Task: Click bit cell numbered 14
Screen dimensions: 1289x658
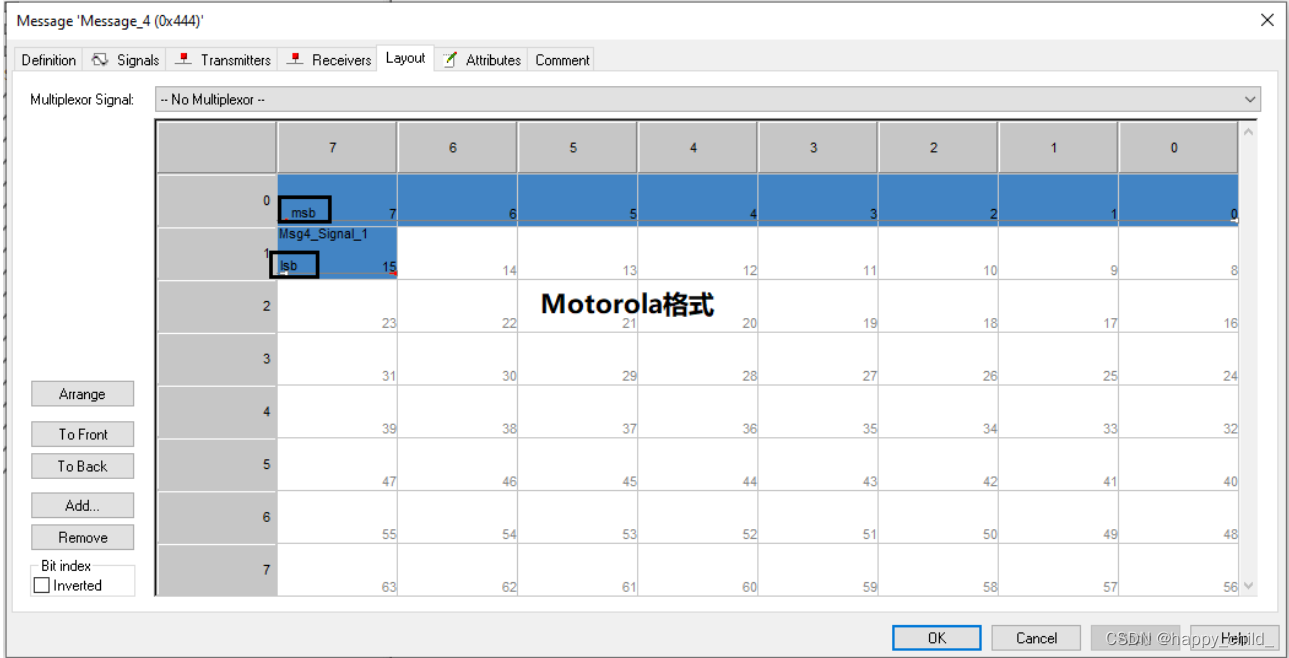Action: tap(457, 253)
